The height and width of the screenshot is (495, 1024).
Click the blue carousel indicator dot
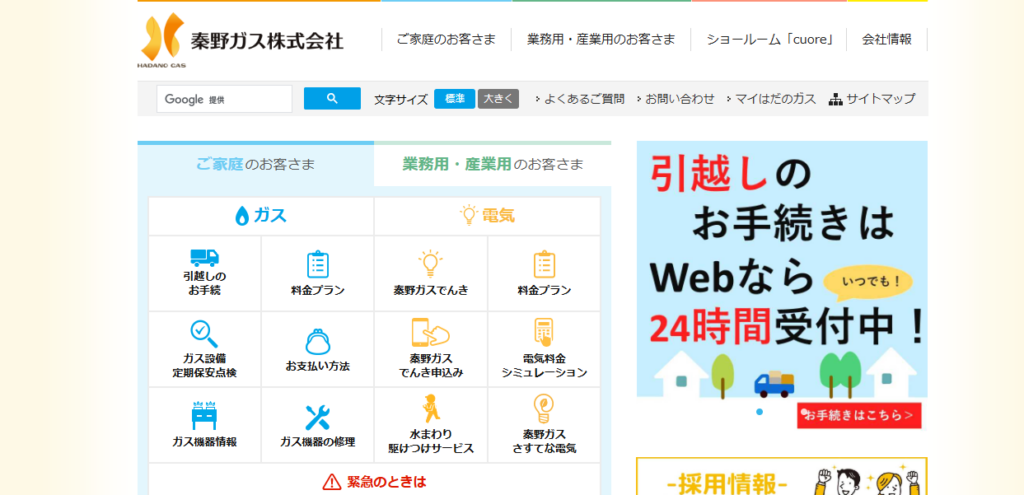click(759, 411)
